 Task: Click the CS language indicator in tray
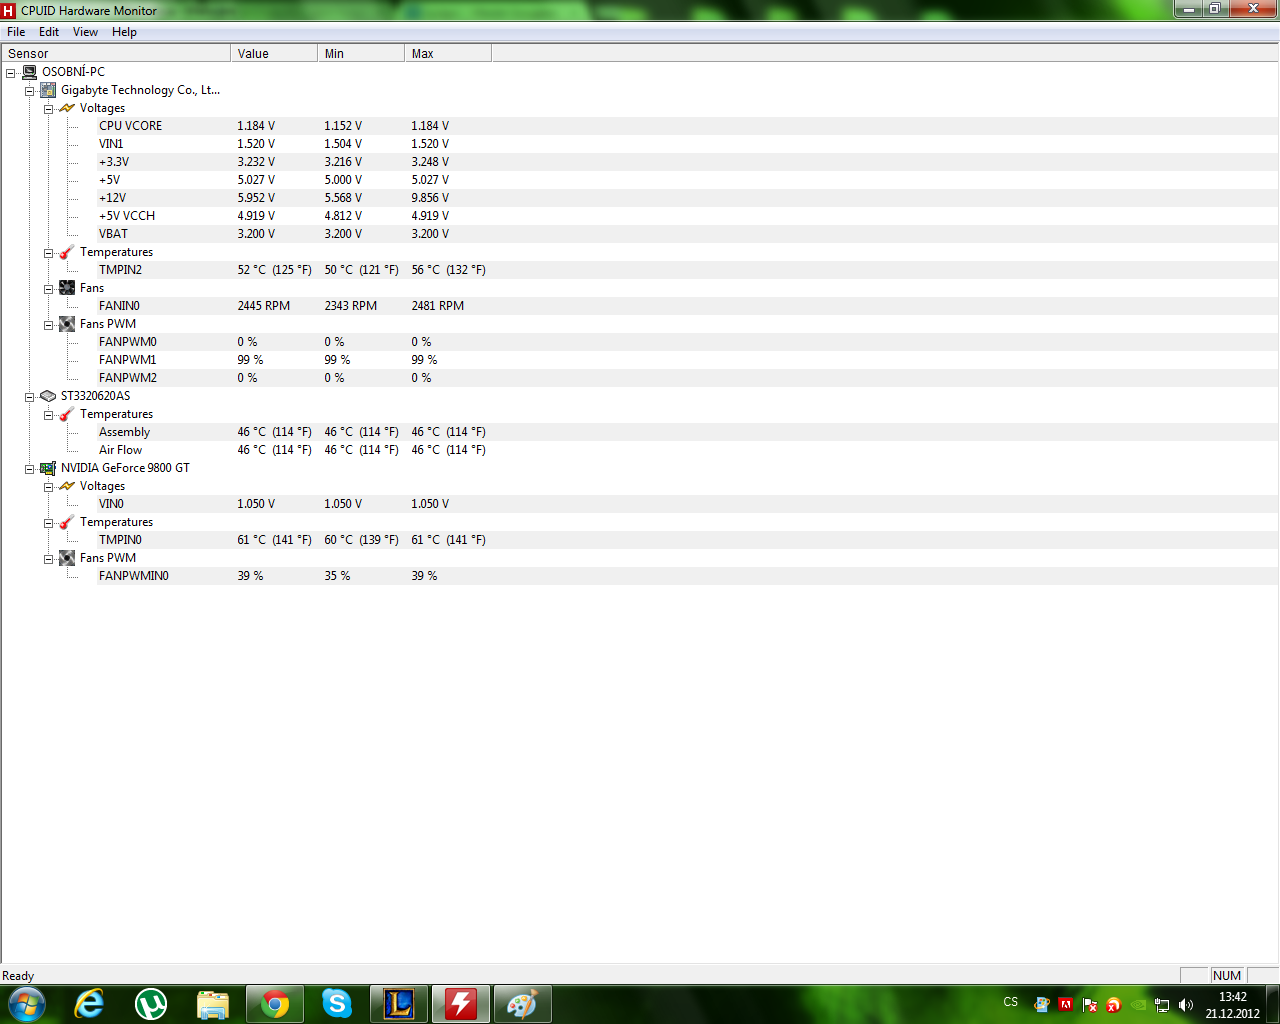click(x=1011, y=1002)
